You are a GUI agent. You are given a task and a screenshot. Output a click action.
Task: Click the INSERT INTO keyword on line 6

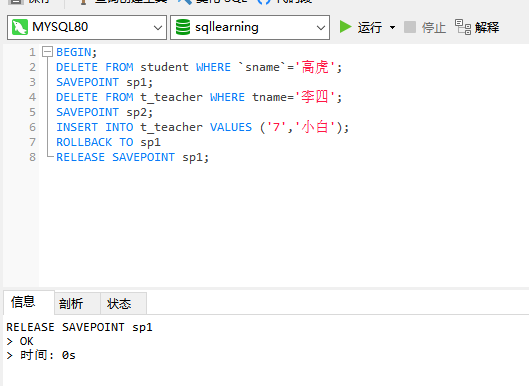tap(95, 127)
